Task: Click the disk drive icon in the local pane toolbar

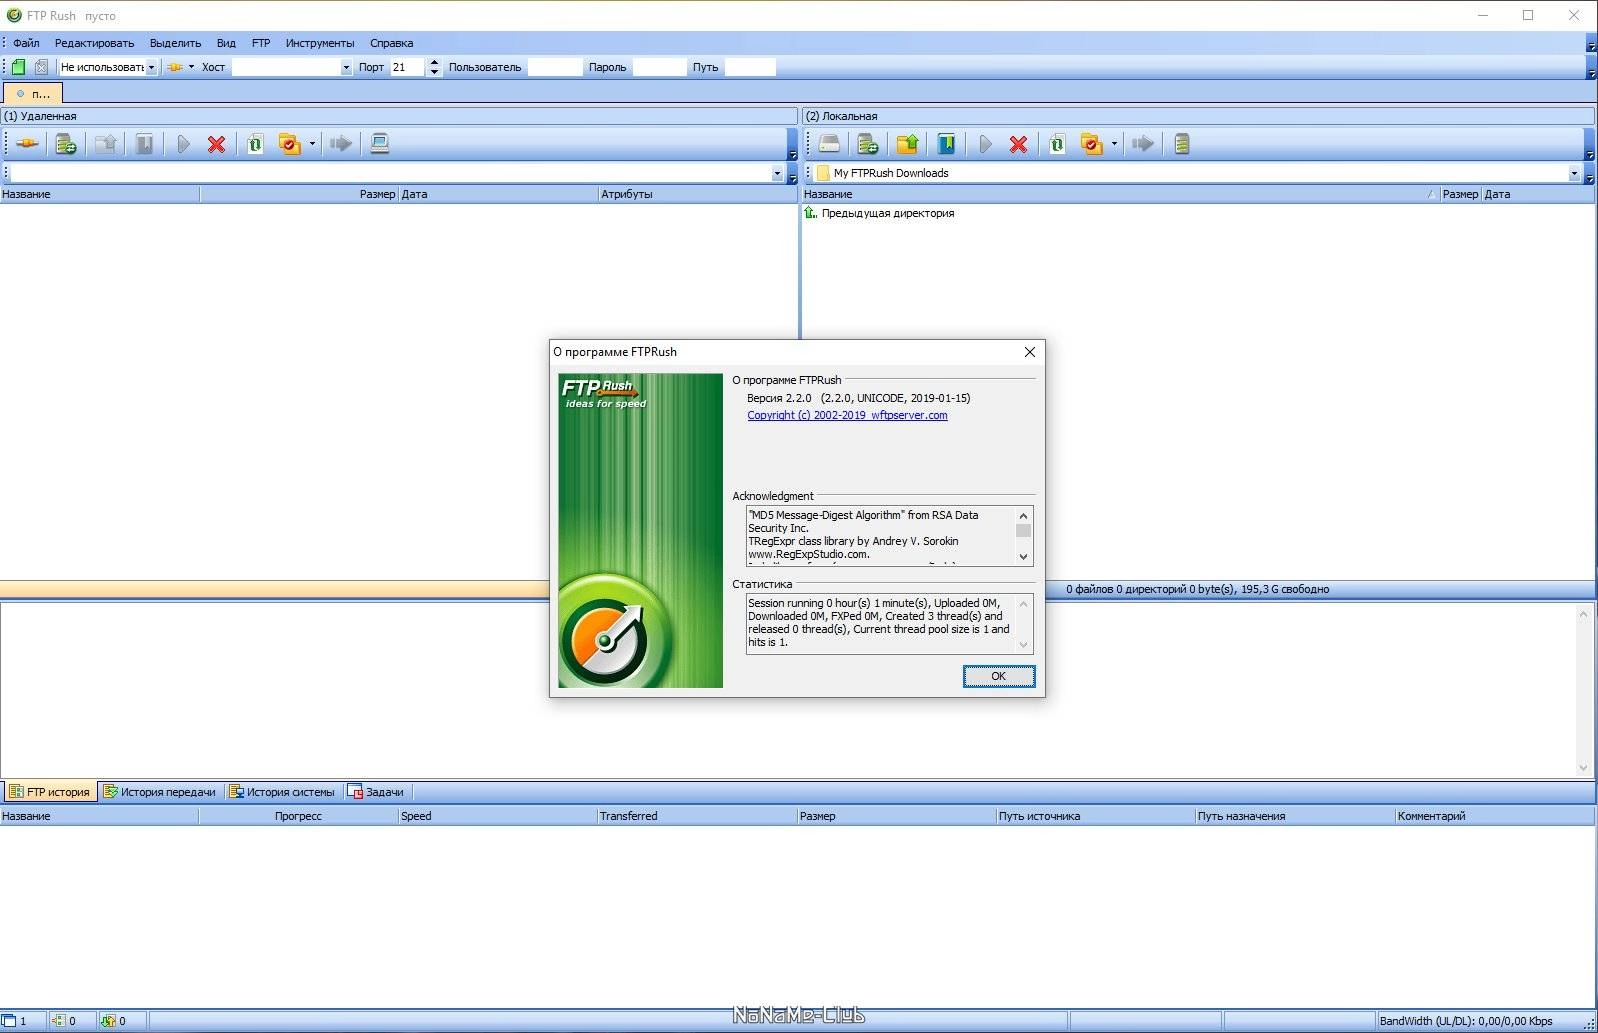Action: click(829, 144)
